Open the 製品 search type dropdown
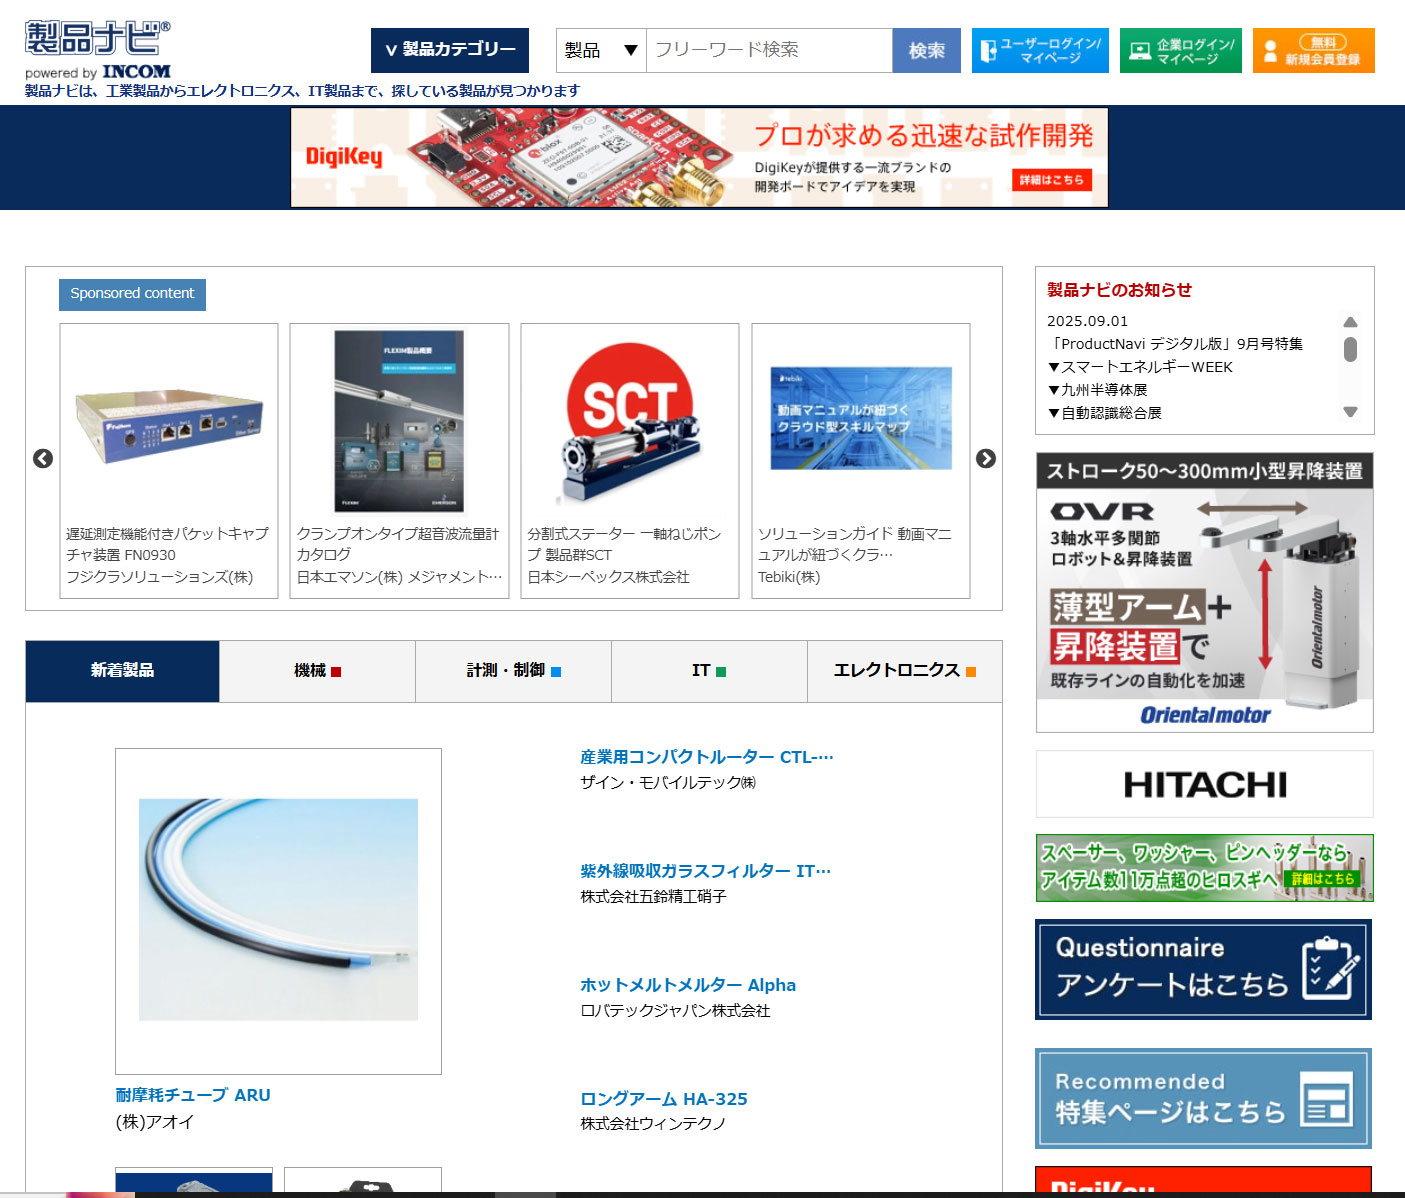Image resolution: width=1405 pixels, height=1198 pixels. 599,50
